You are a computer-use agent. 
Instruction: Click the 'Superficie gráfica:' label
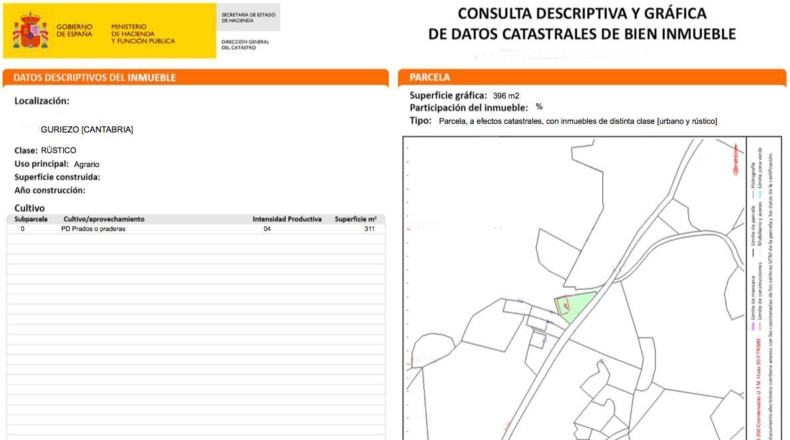pos(448,95)
